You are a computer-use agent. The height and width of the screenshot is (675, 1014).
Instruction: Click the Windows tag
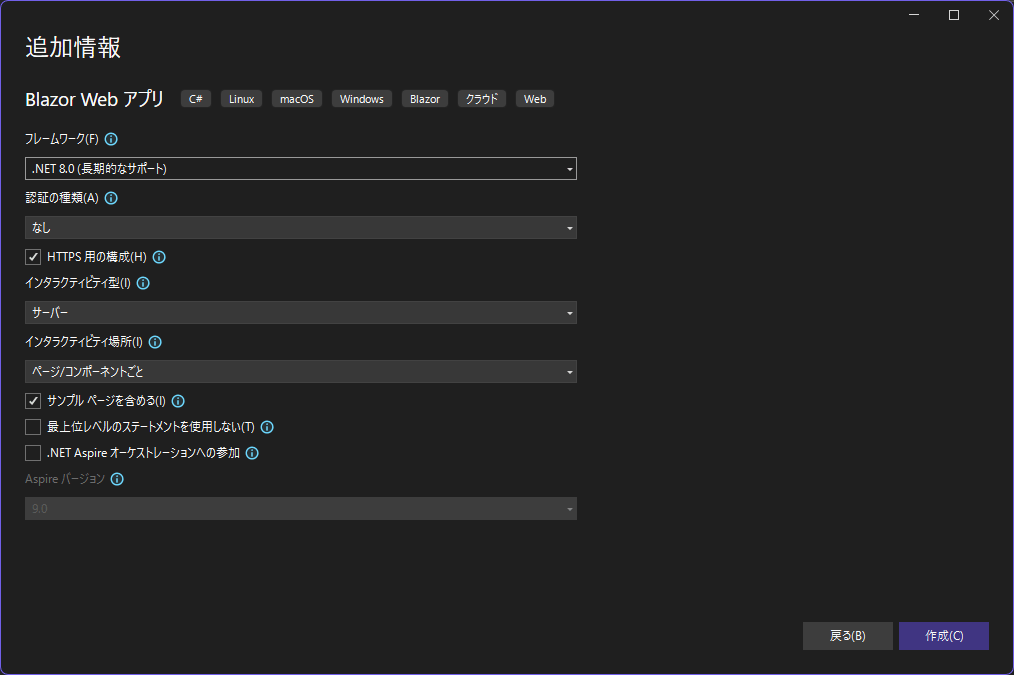(362, 99)
